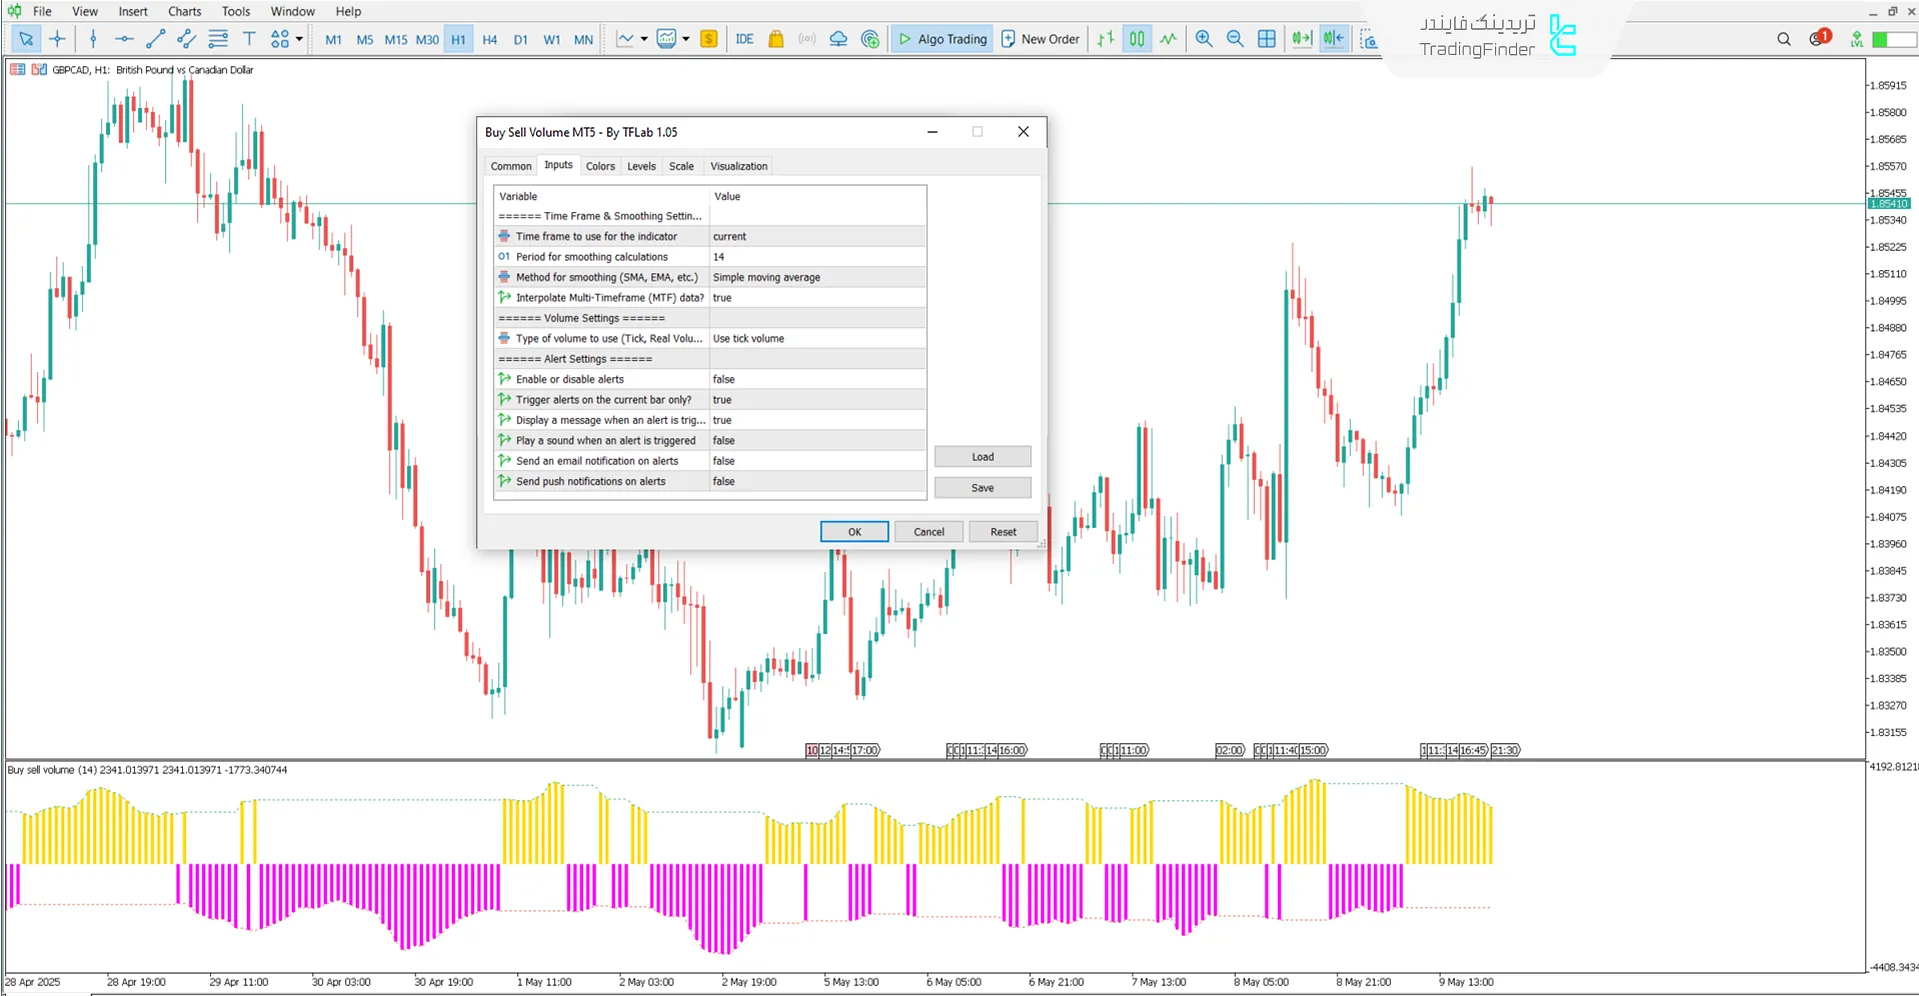Click Load to import indicator settings
The image size is (1919, 996).
coord(982,456)
